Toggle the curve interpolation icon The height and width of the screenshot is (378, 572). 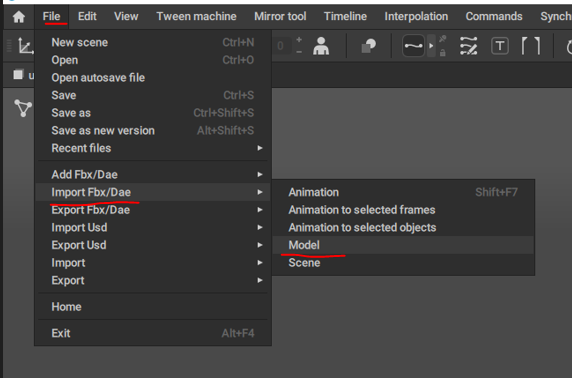[x=413, y=46]
